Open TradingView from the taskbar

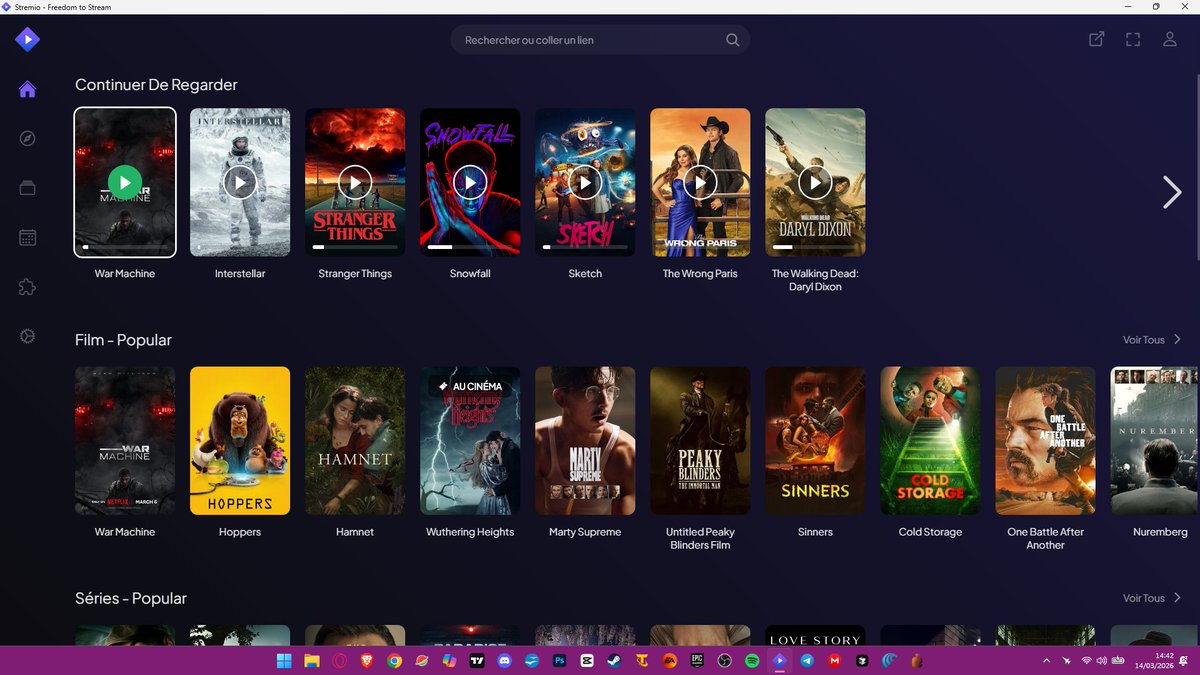(x=477, y=660)
